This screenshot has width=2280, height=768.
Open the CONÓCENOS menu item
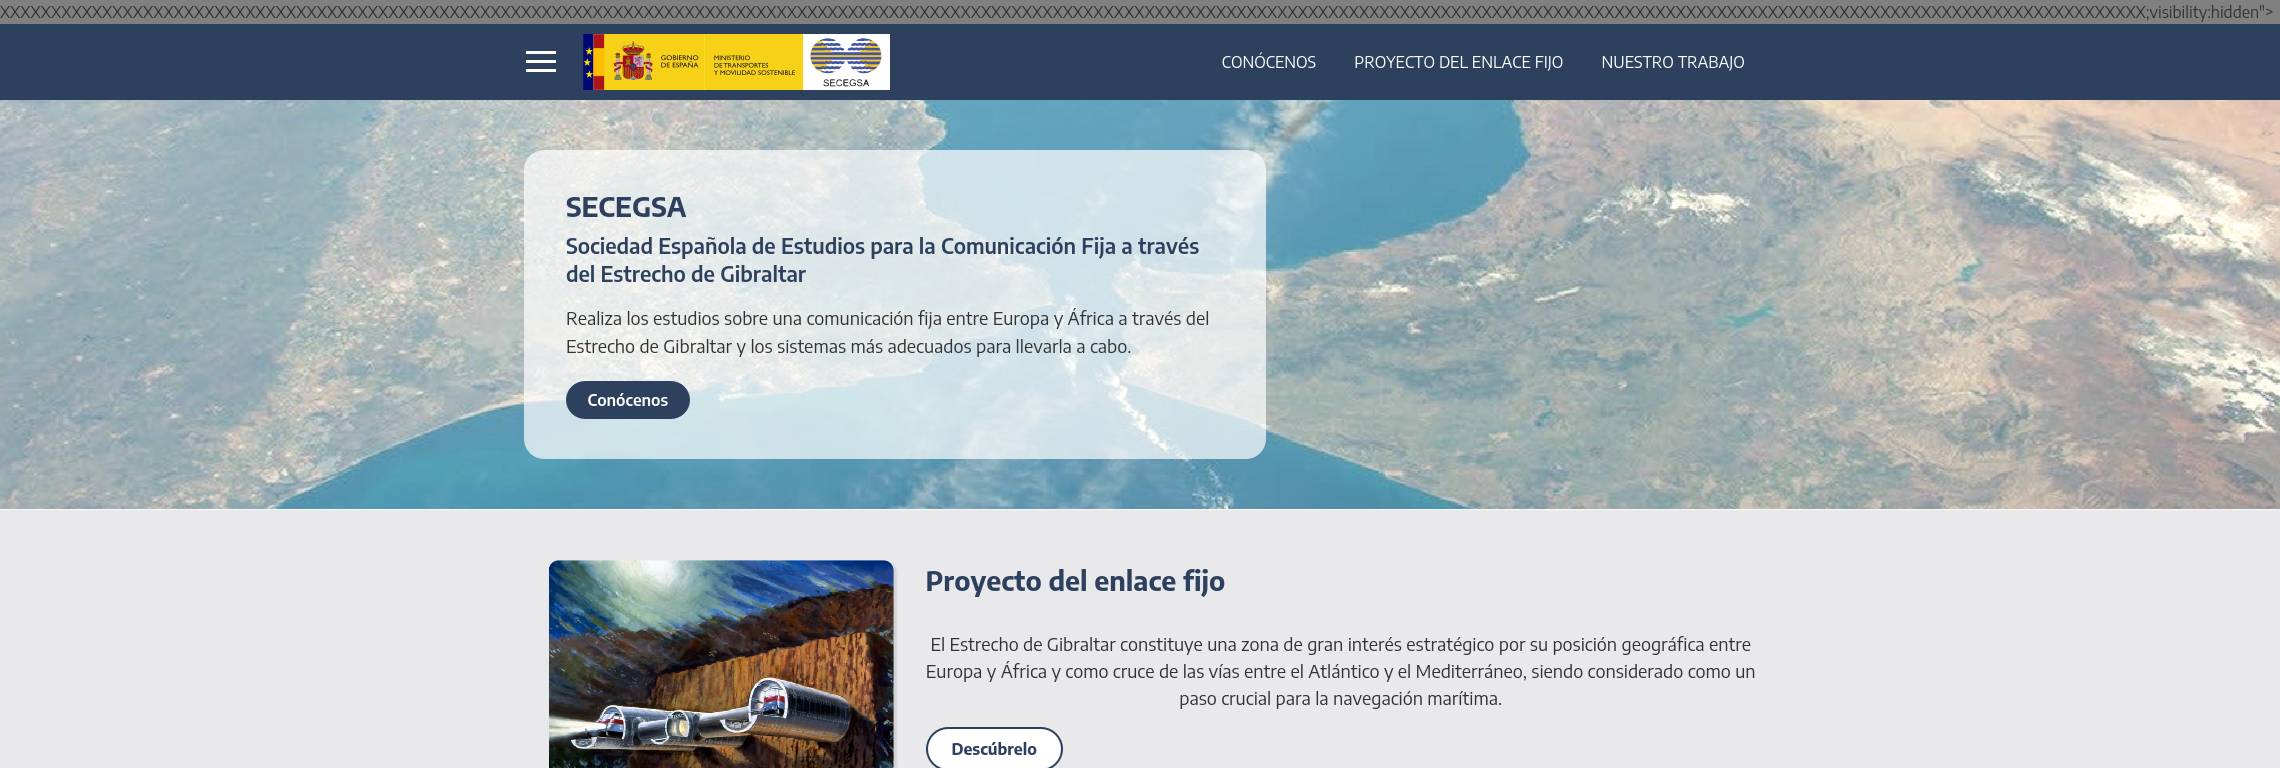[x=1268, y=62]
